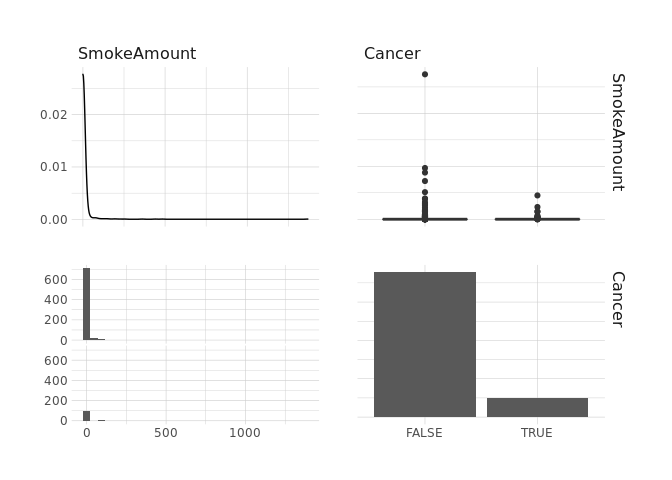Click the TRUE axis label
This screenshot has height=480, width=672.
[537, 433]
